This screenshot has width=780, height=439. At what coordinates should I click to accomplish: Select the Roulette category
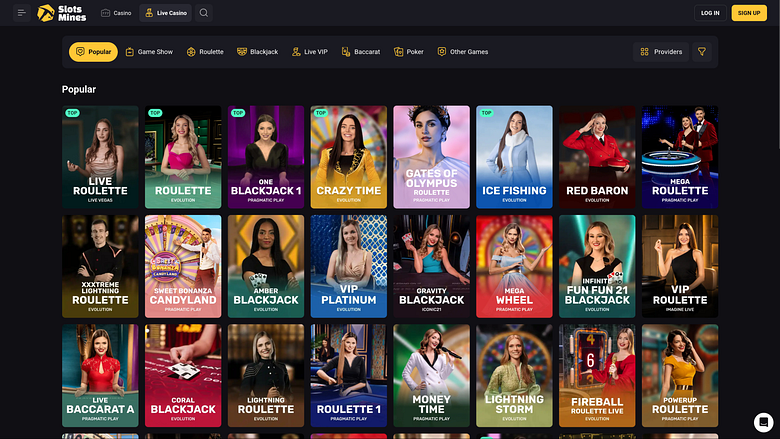point(205,52)
